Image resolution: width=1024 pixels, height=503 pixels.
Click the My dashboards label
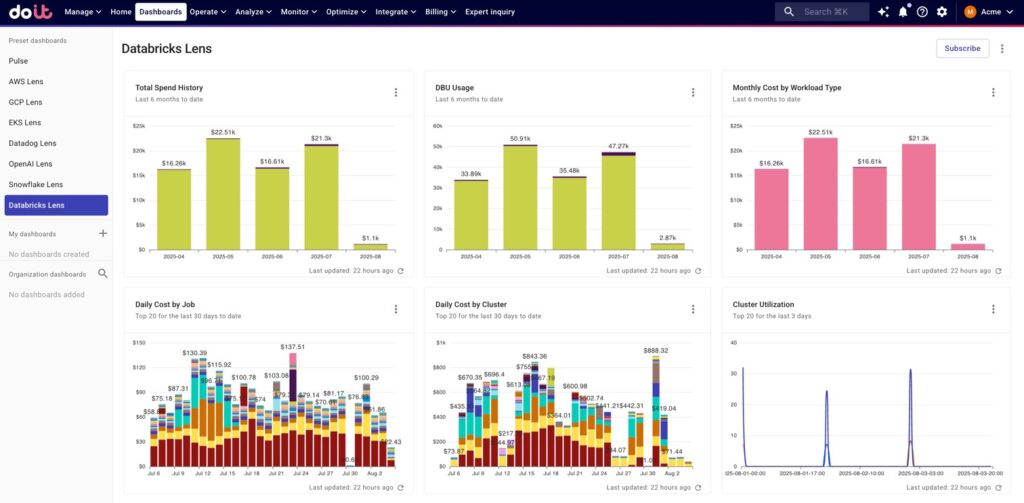point(32,234)
